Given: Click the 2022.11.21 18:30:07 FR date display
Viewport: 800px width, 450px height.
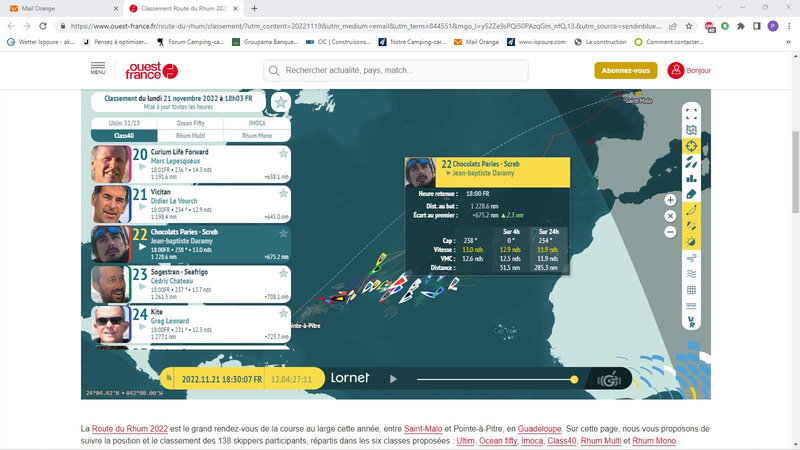Looking at the screenshot, I should click(222, 380).
